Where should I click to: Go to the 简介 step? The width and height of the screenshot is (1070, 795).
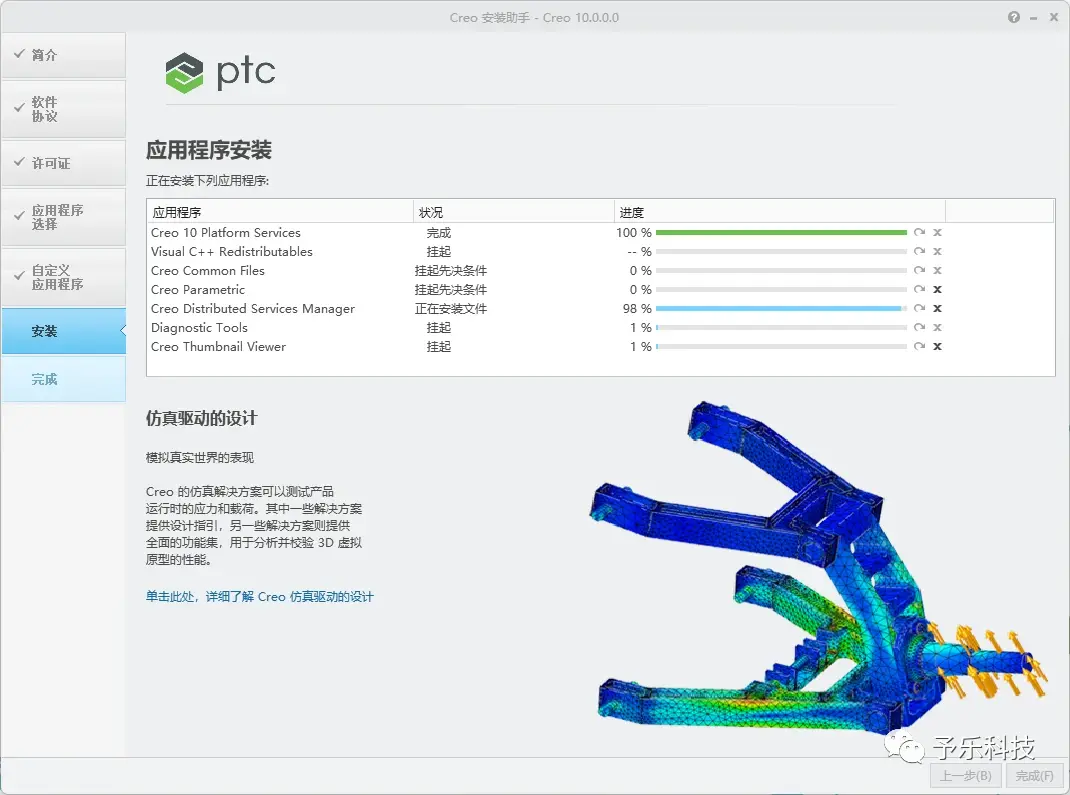pos(63,55)
